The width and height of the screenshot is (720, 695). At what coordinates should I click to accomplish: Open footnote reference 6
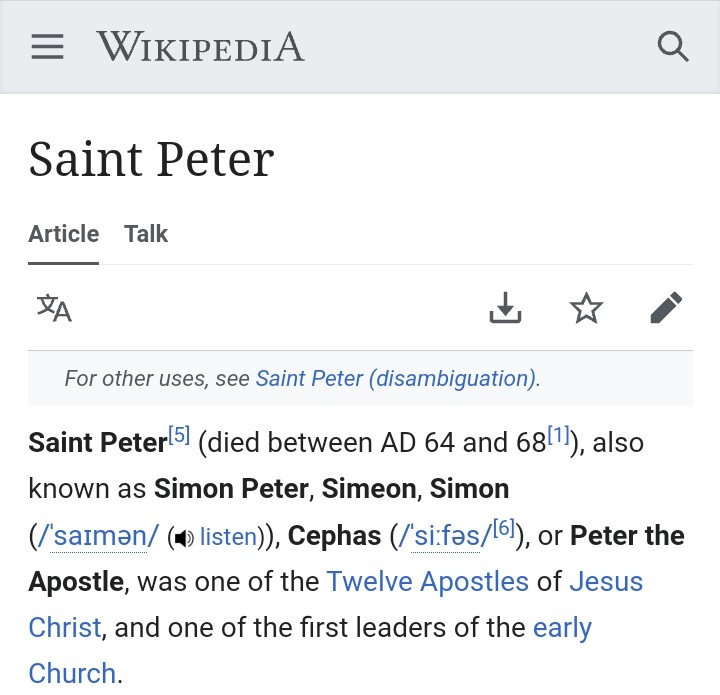(503, 529)
